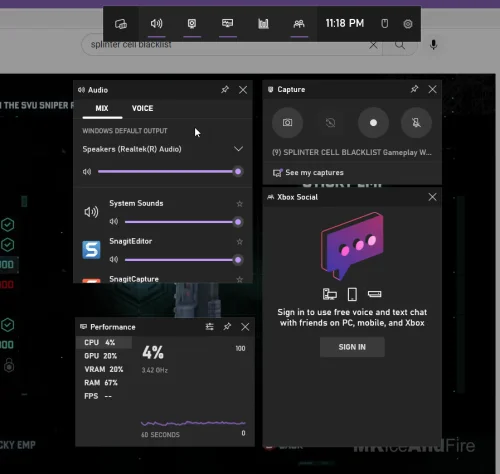Click the 3.42 GHz CPU speed text
Screen dimensions: 500x474
pyautogui.click(x=155, y=370)
